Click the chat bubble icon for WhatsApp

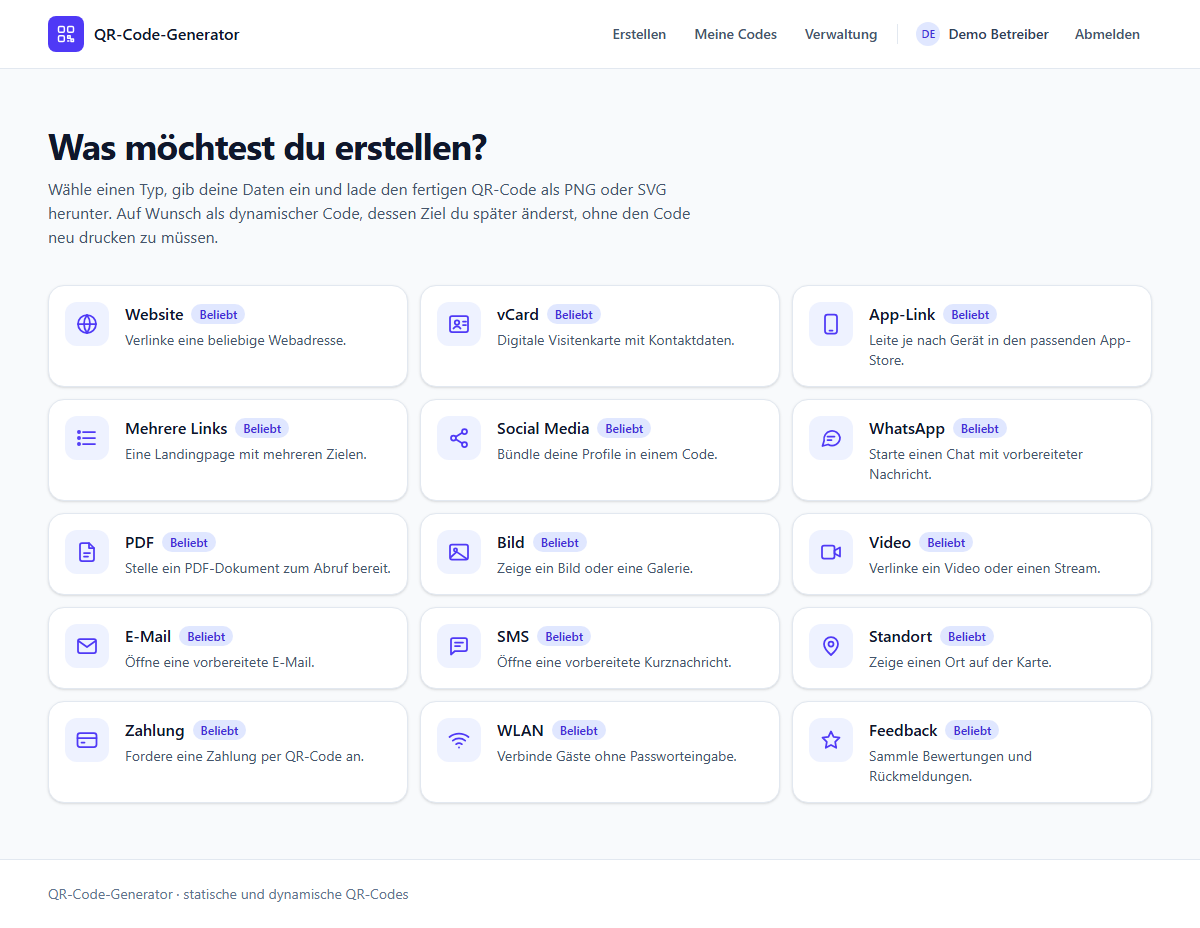click(x=831, y=438)
